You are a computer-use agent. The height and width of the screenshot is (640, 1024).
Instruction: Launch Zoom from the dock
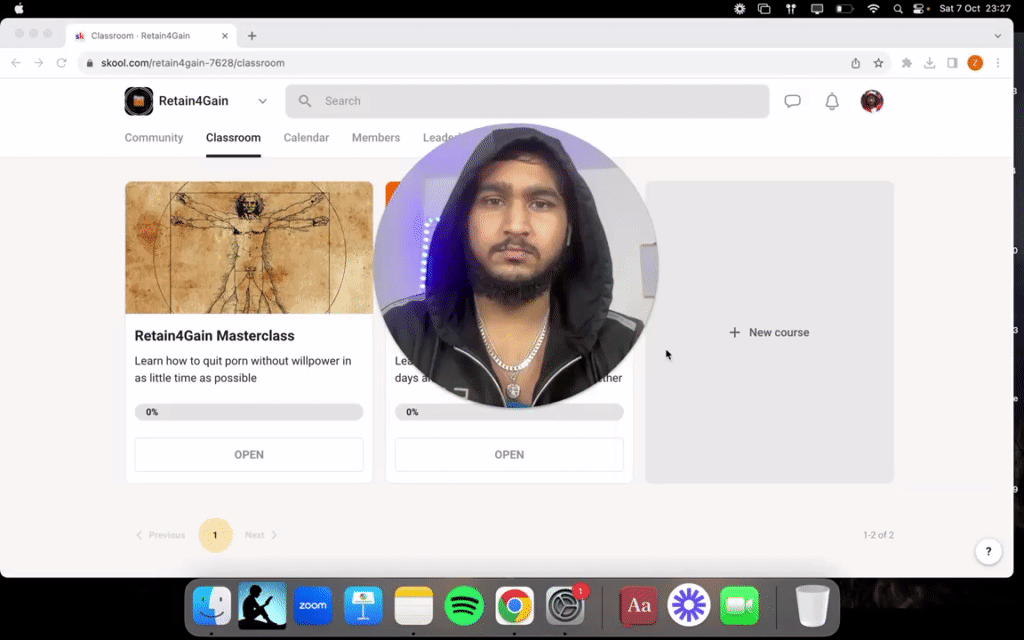[x=313, y=606]
